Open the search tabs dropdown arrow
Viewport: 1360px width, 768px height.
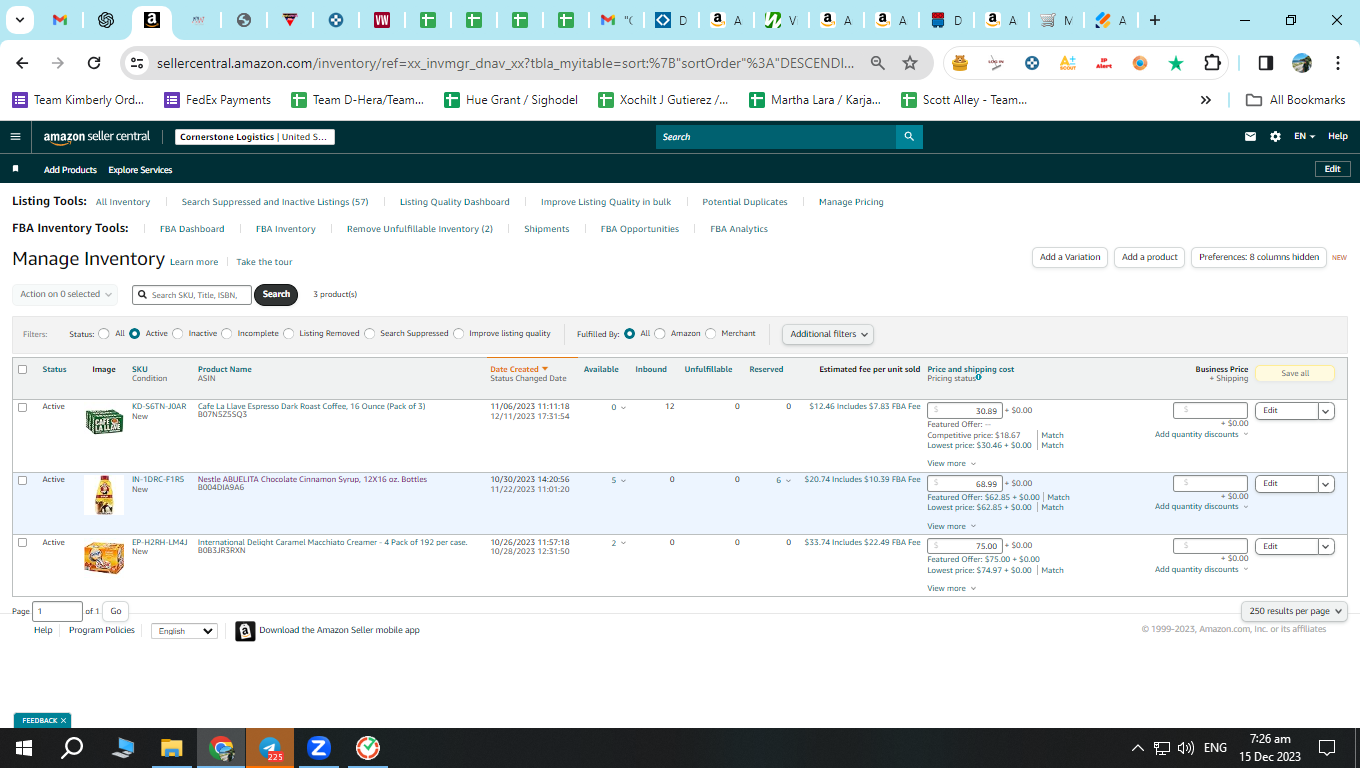(x=20, y=20)
